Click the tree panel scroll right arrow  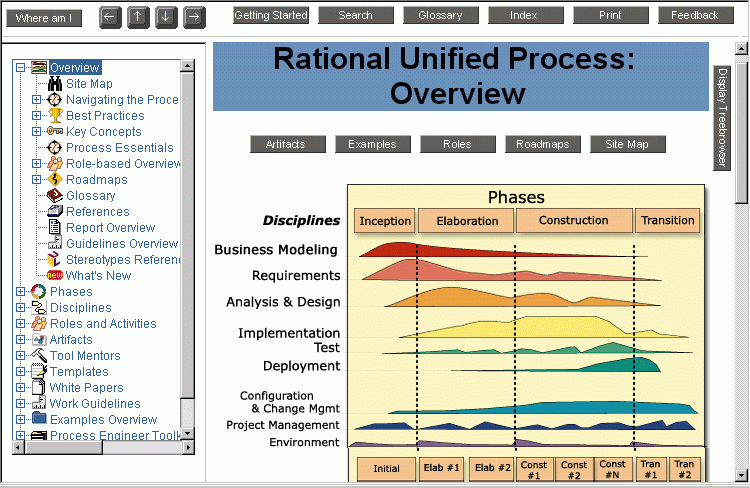[188, 448]
